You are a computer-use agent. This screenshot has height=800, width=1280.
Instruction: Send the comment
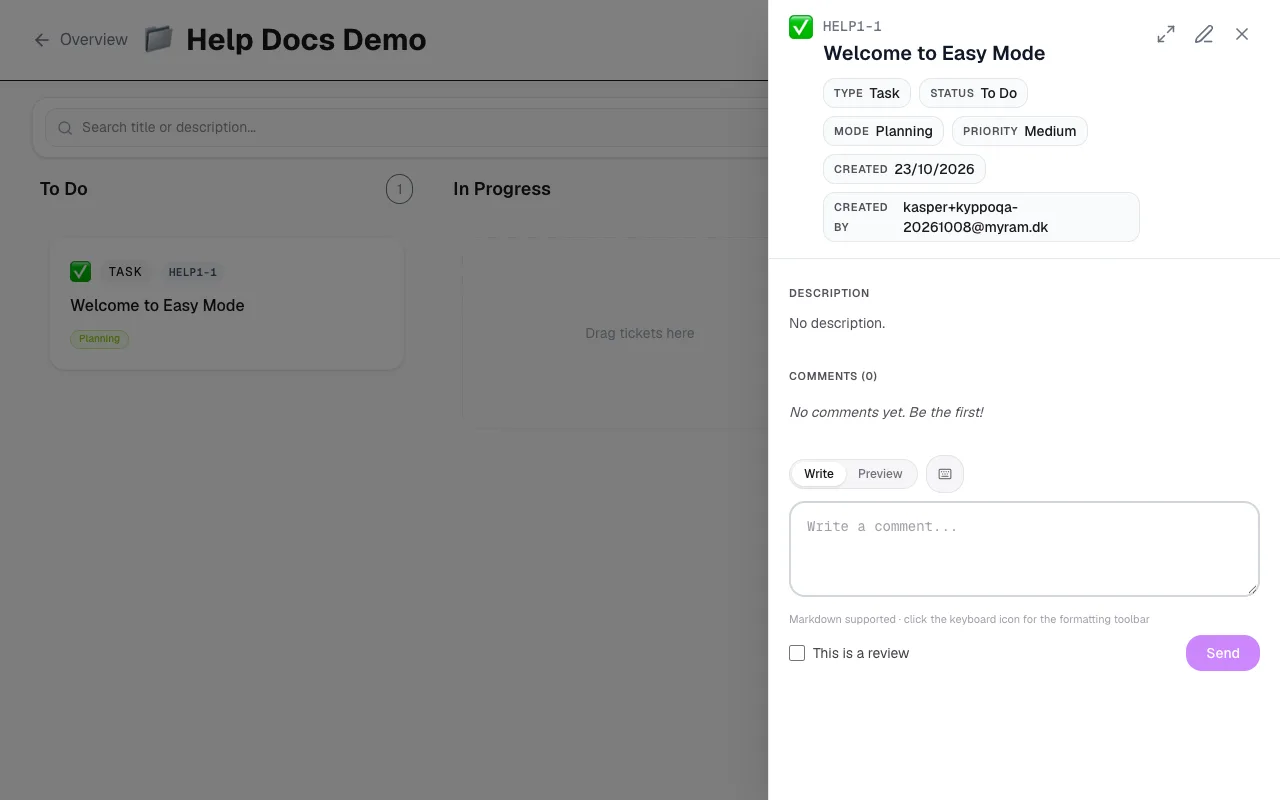1223,653
